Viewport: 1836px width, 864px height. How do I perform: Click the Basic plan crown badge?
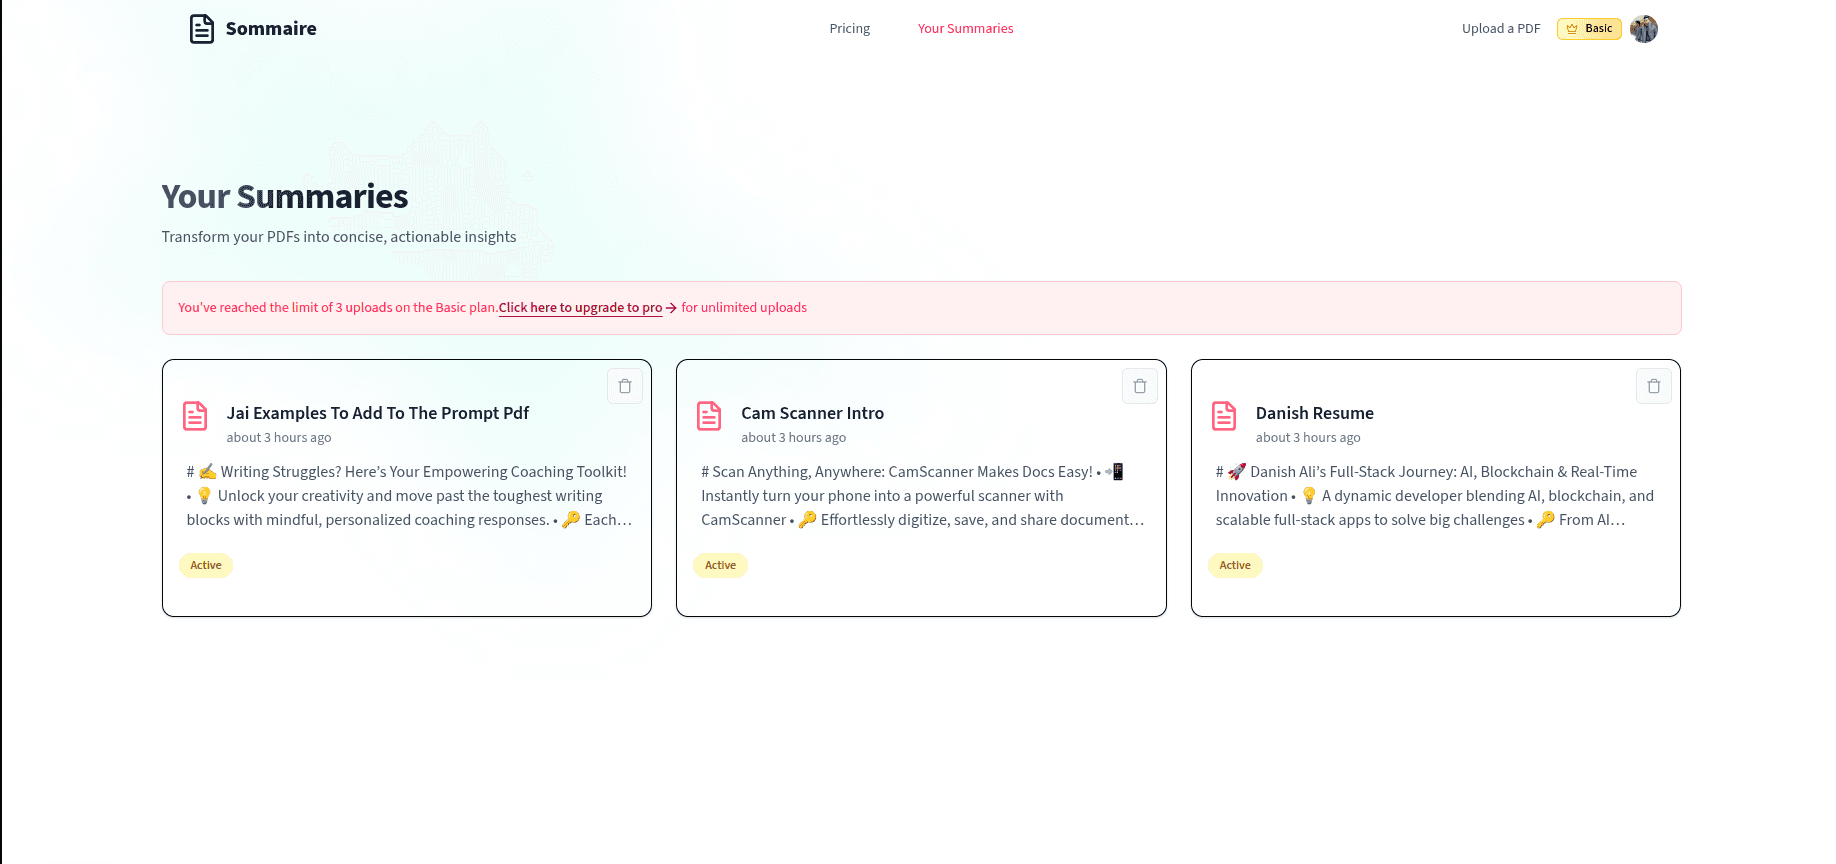point(1588,29)
